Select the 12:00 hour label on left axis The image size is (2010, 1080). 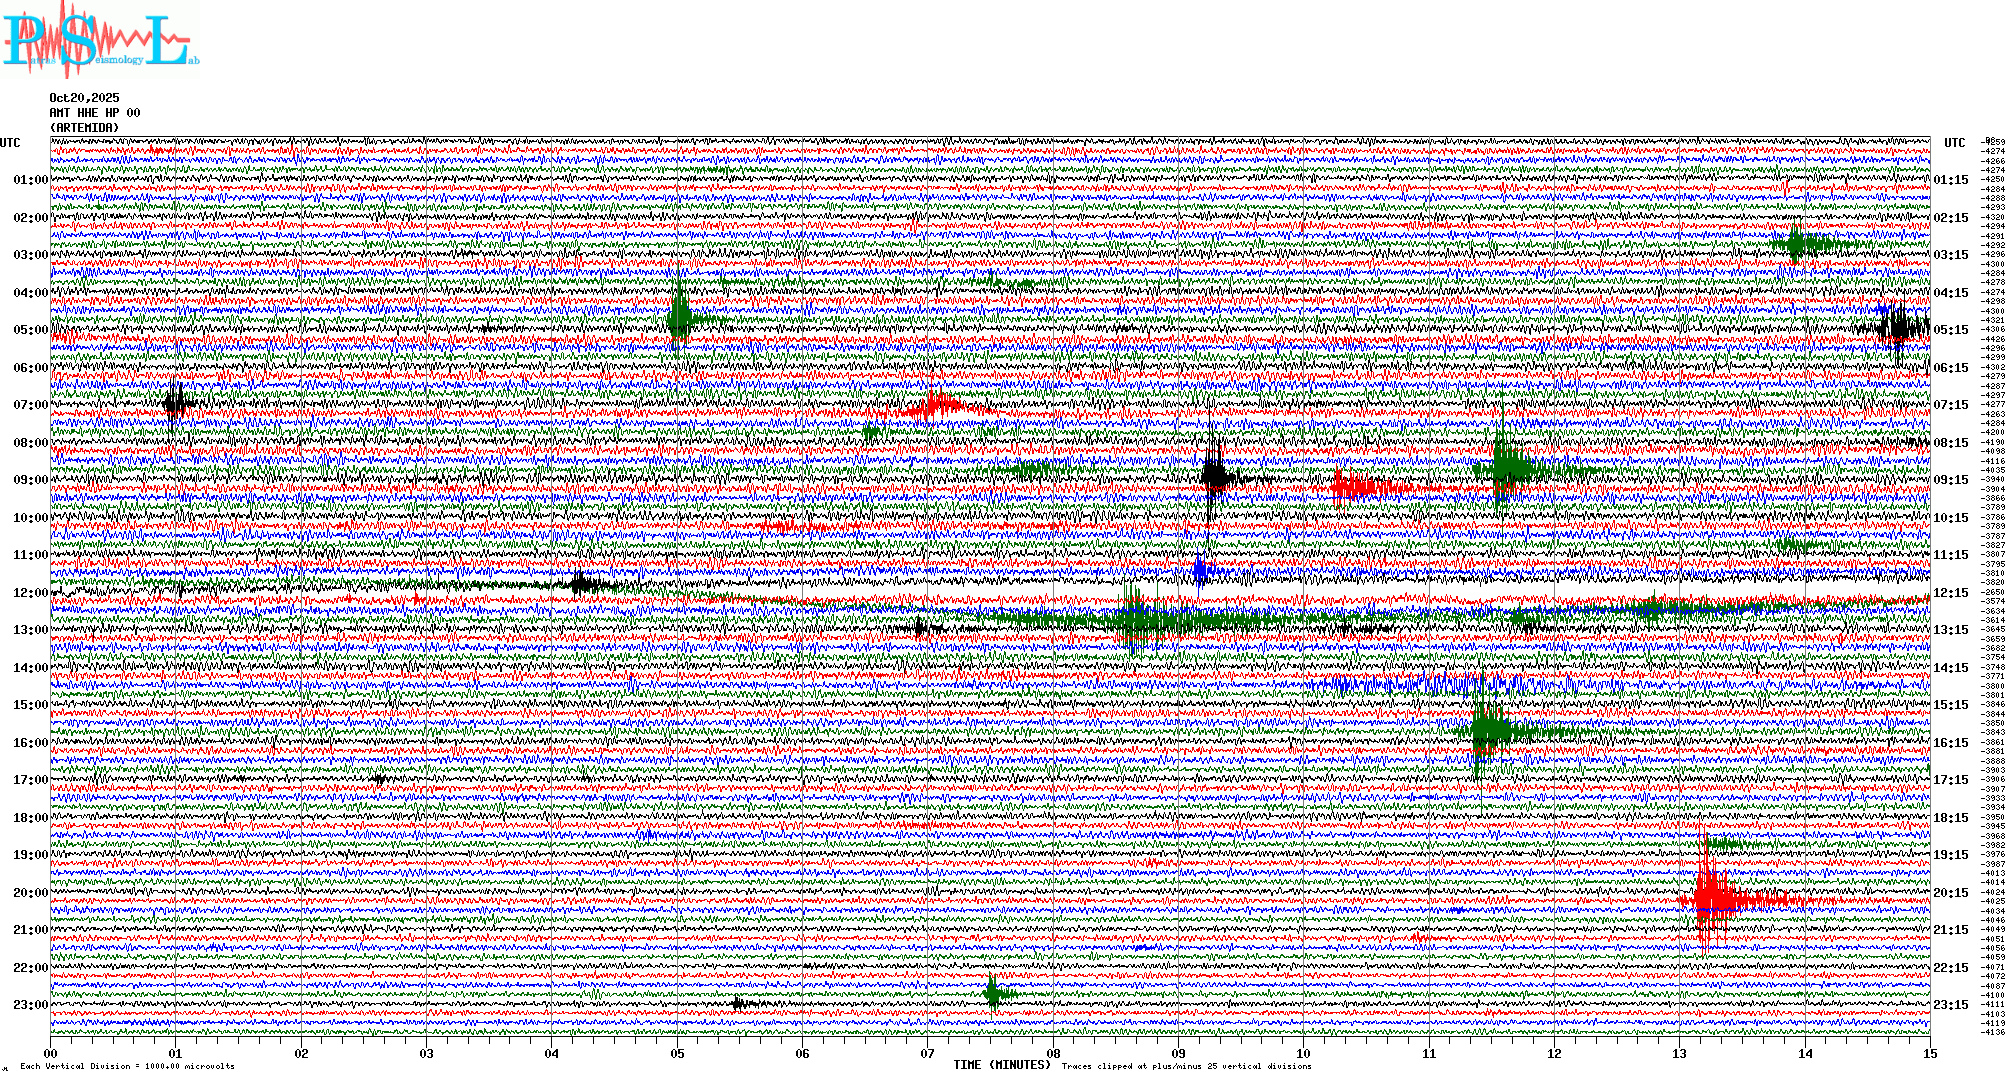30,593
